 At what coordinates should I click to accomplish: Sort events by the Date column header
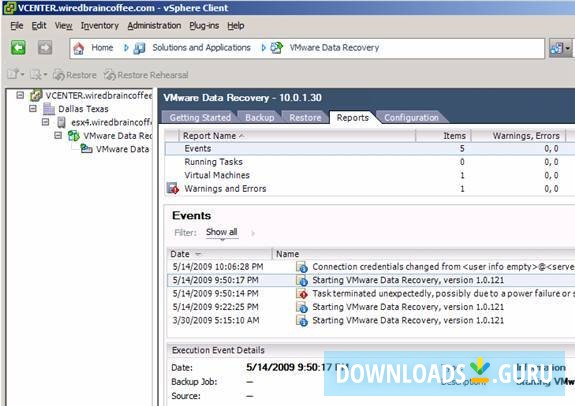point(219,254)
